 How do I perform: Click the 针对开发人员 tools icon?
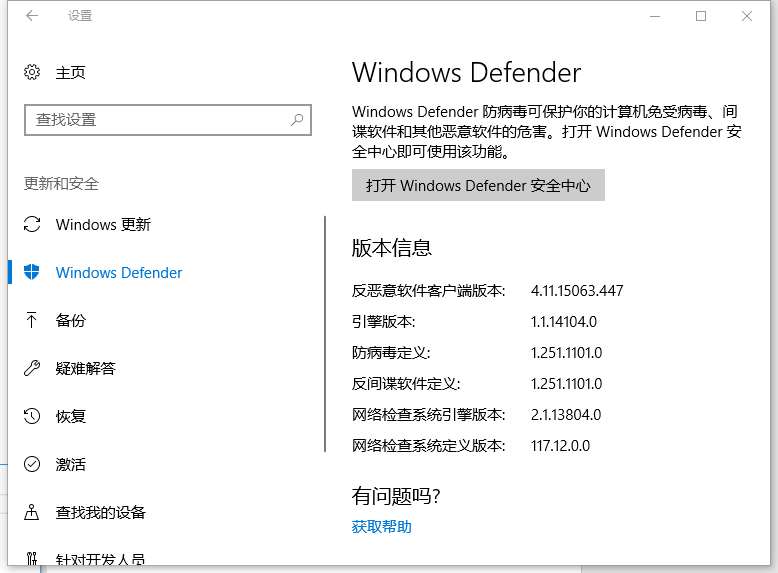(x=32, y=558)
